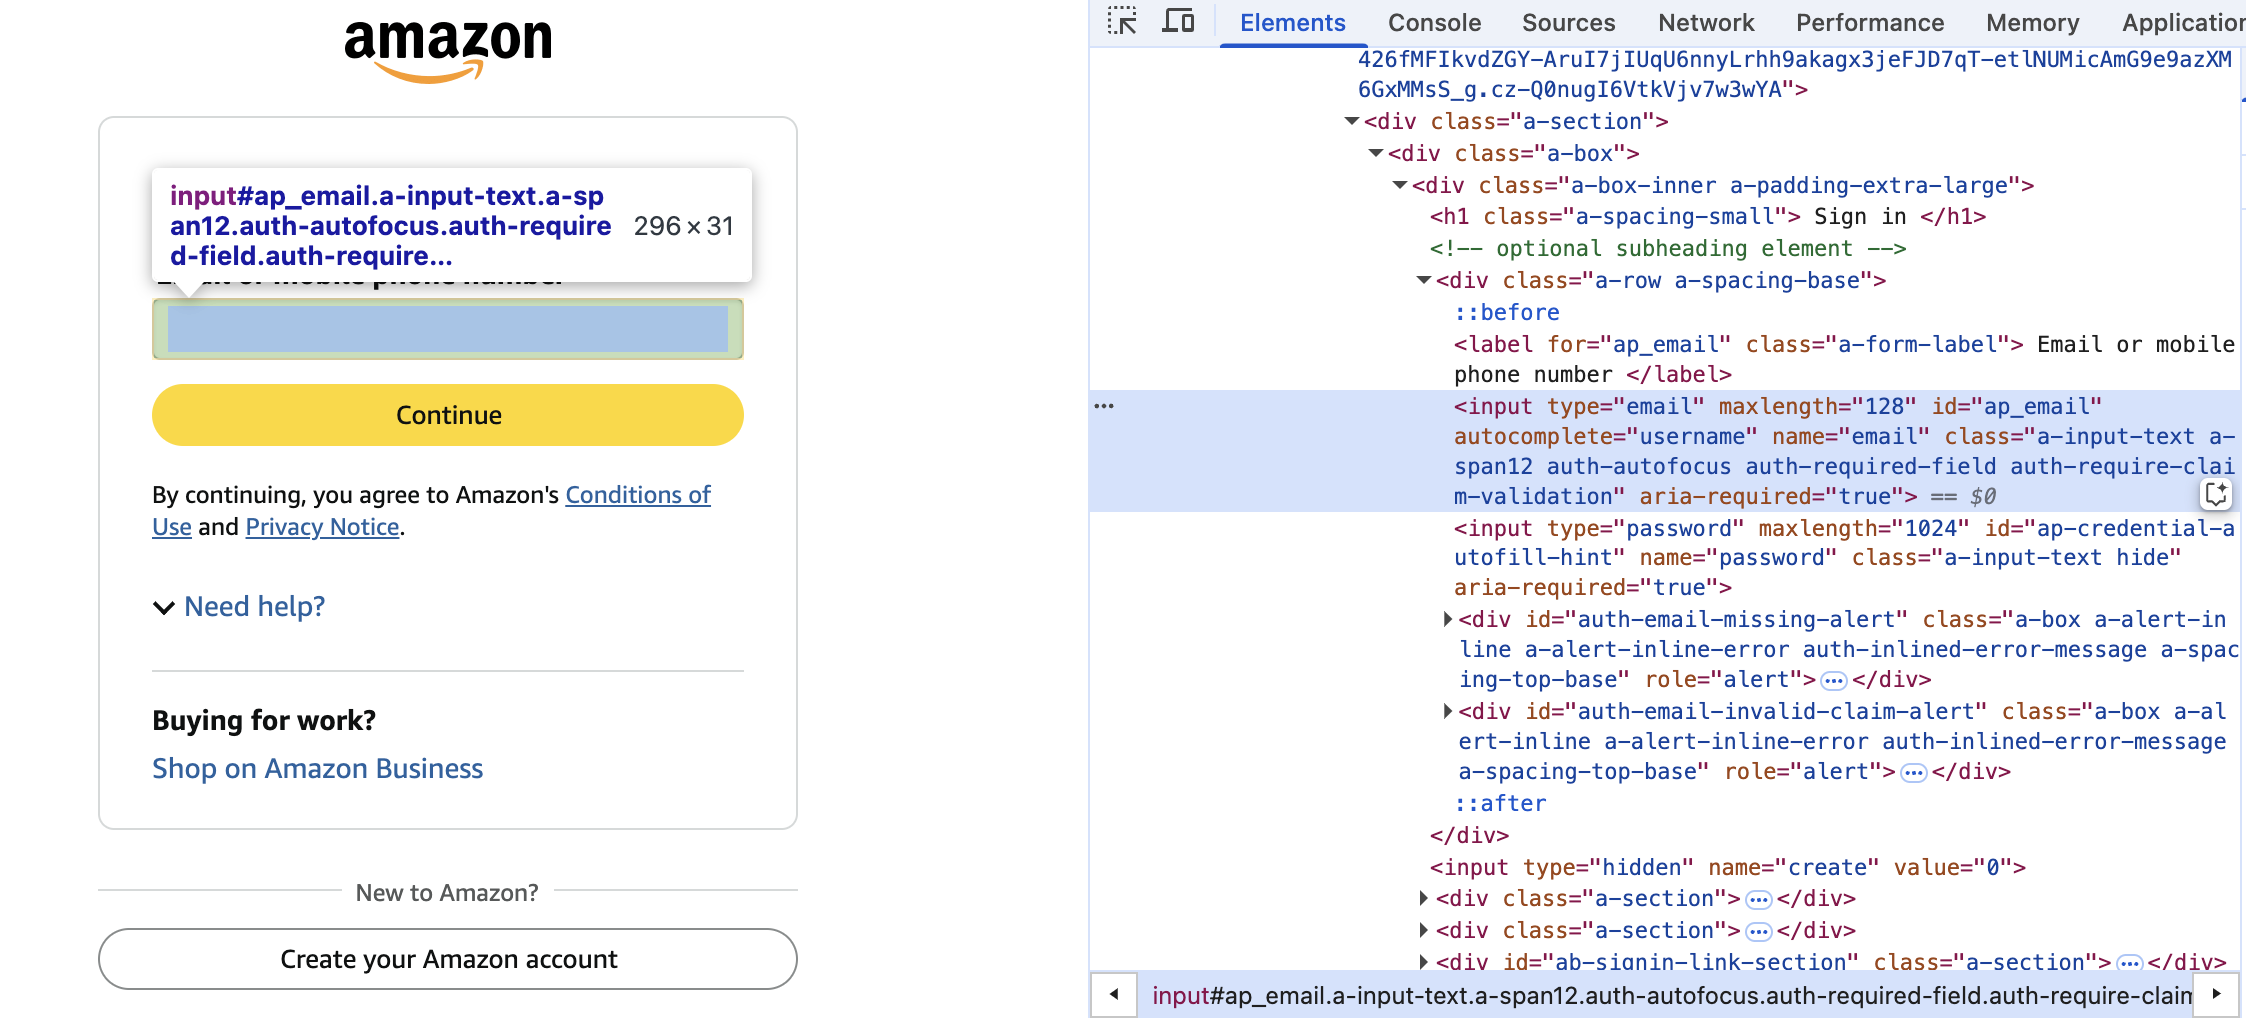
Task: Toggle the device toolbar icon
Action: pos(1178,21)
